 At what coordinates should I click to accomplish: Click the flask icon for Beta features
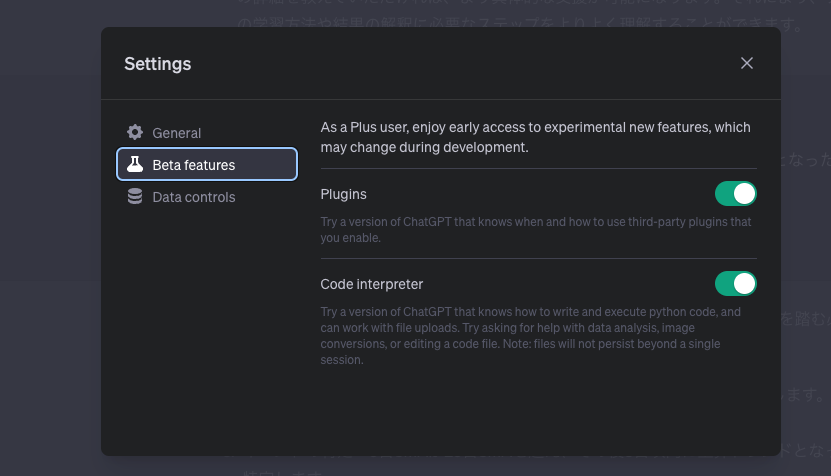tap(135, 164)
